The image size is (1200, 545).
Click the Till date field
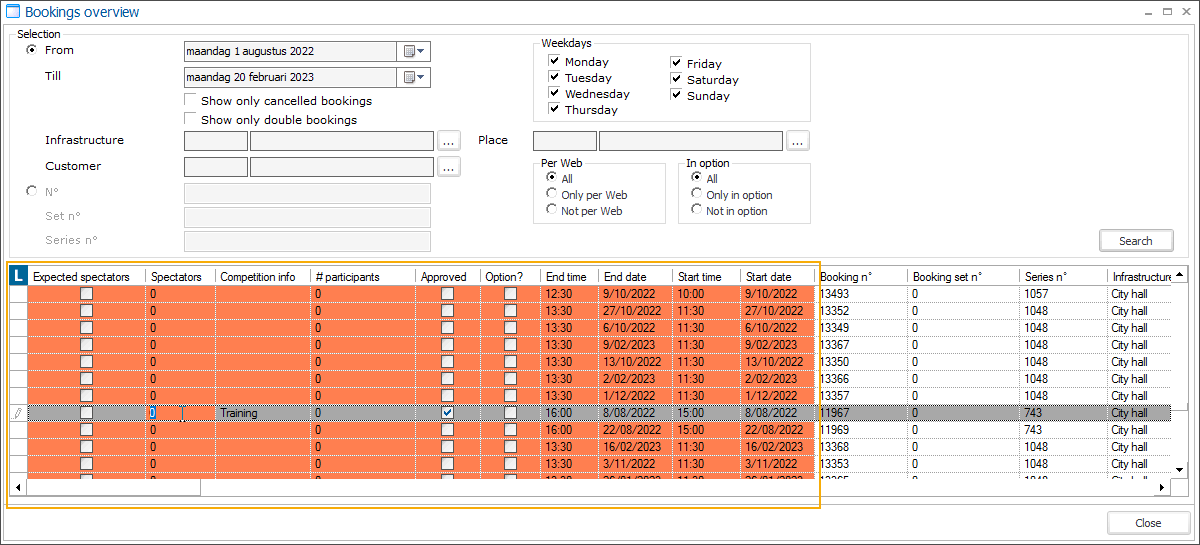click(291, 77)
